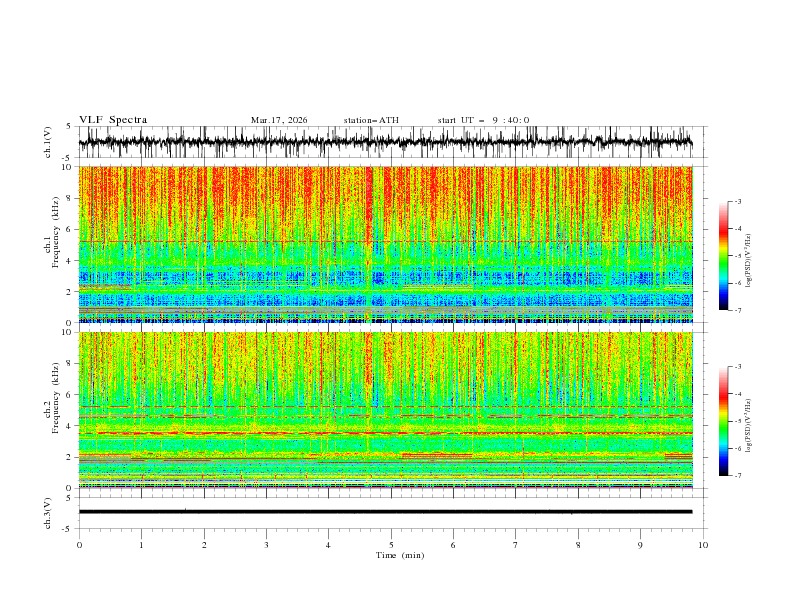792x612 pixels.
Task: Click the ch.2 spectrogram panel
Action: point(385,410)
